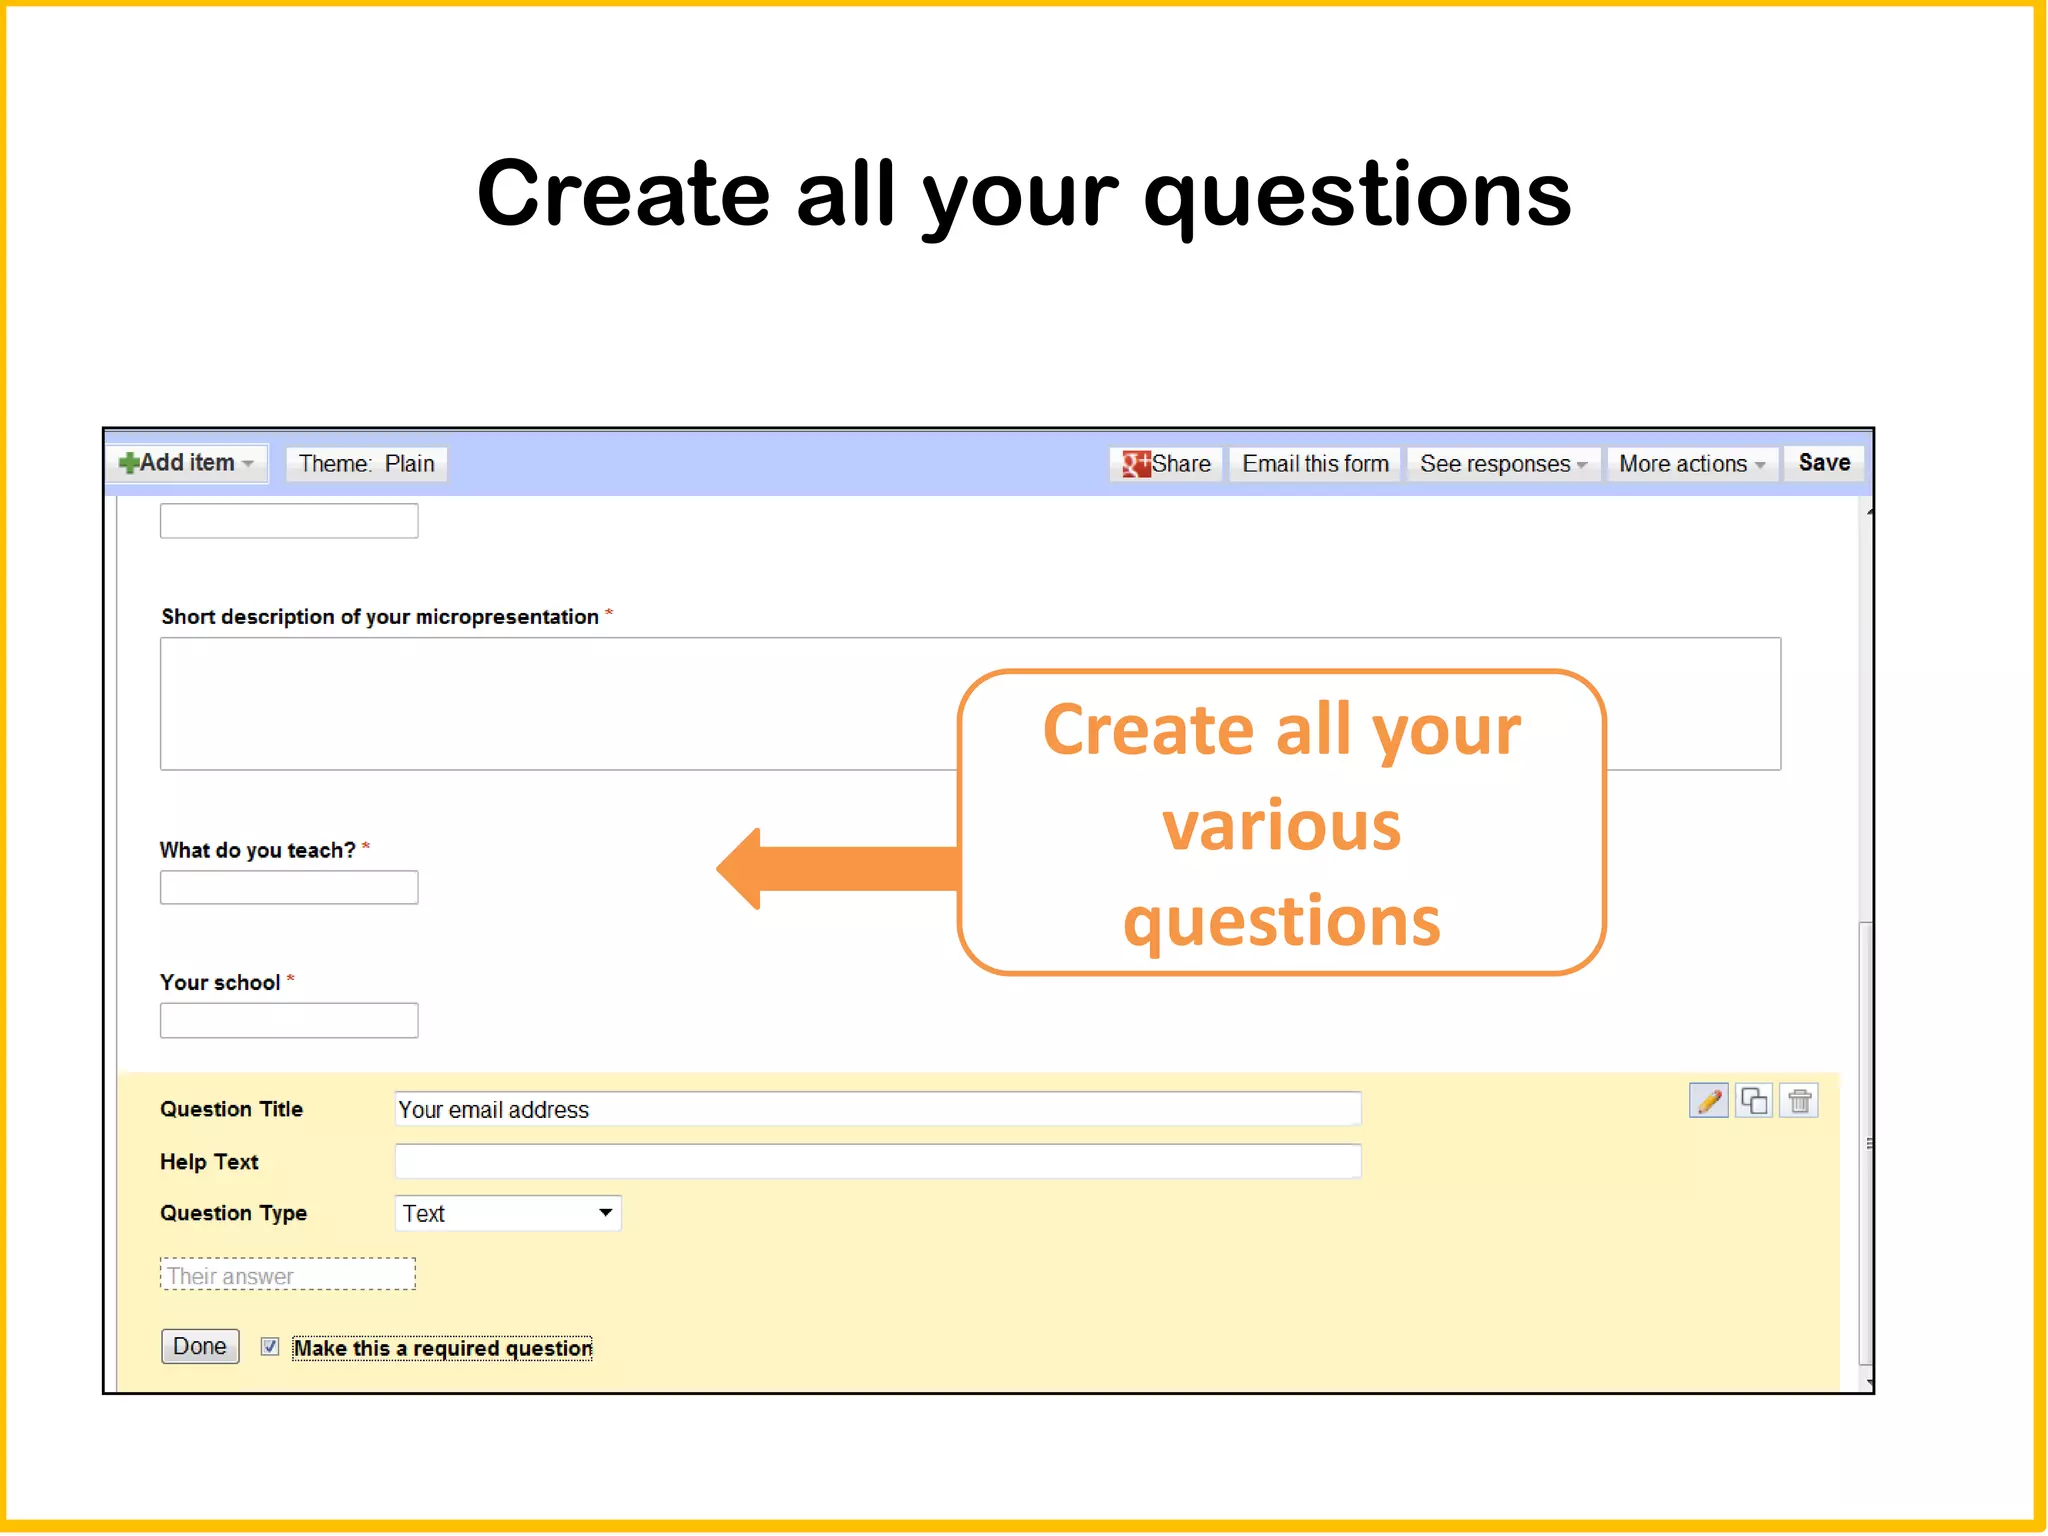Screen dimensions: 2048x1536
Task: Open the Theme: Plain selector
Action: pos(366,464)
